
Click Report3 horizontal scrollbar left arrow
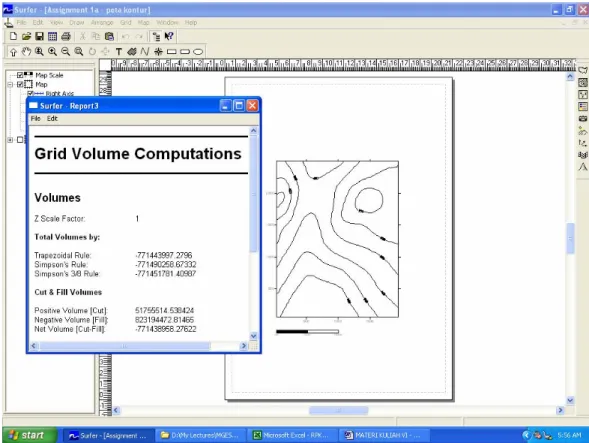pyautogui.click(x=33, y=346)
